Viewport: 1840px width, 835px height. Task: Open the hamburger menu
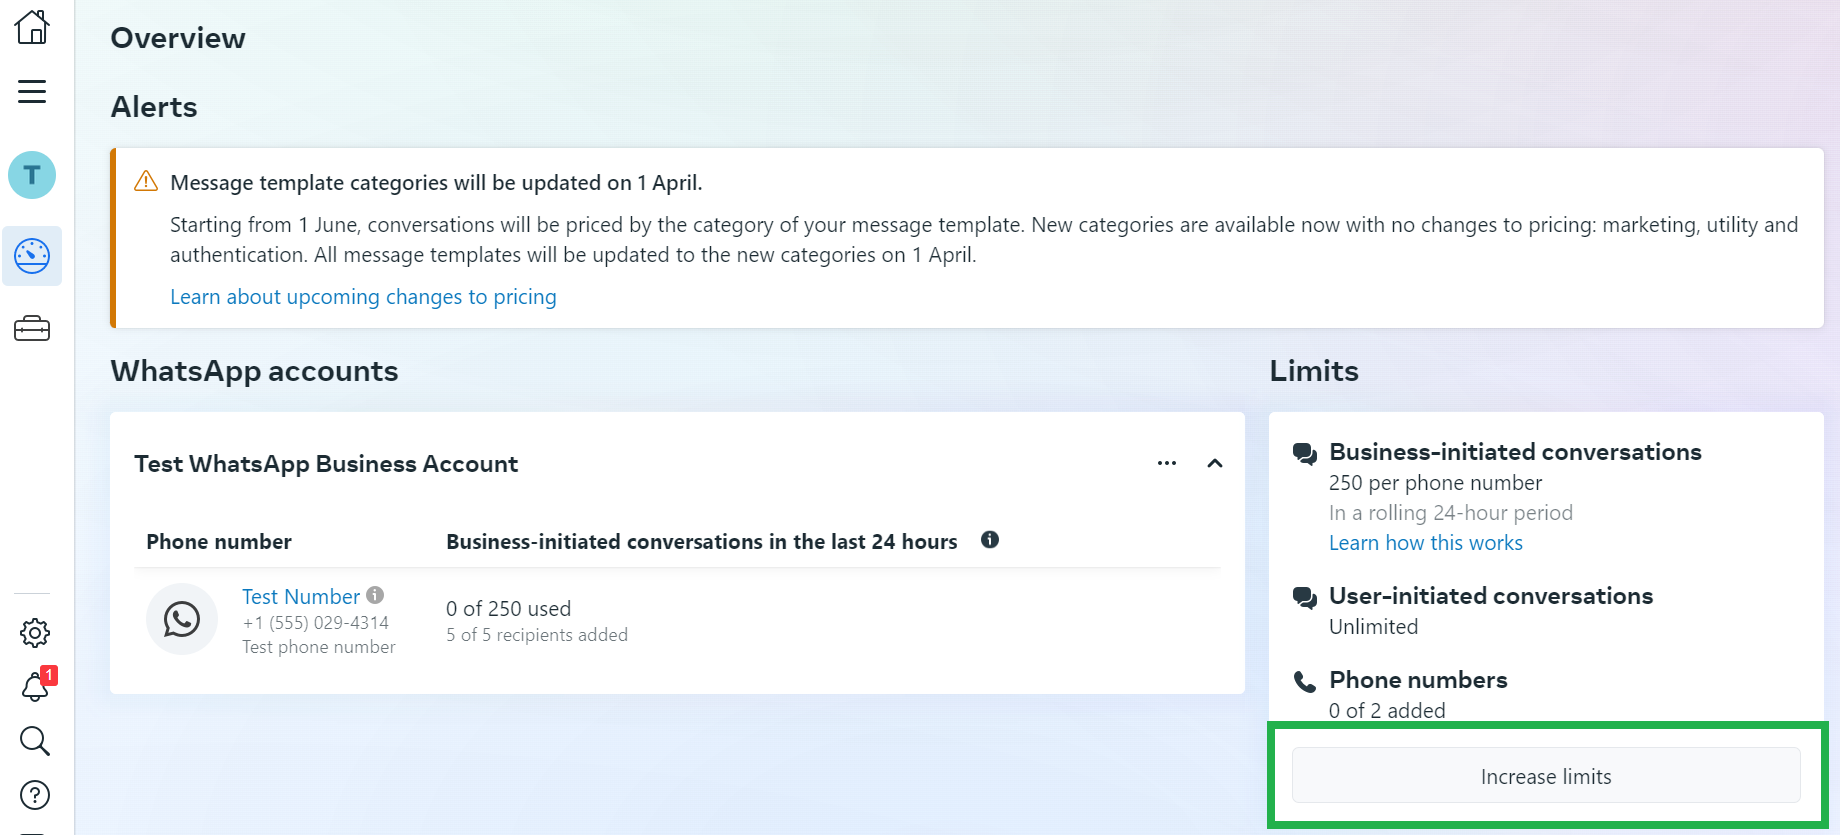pos(32,91)
